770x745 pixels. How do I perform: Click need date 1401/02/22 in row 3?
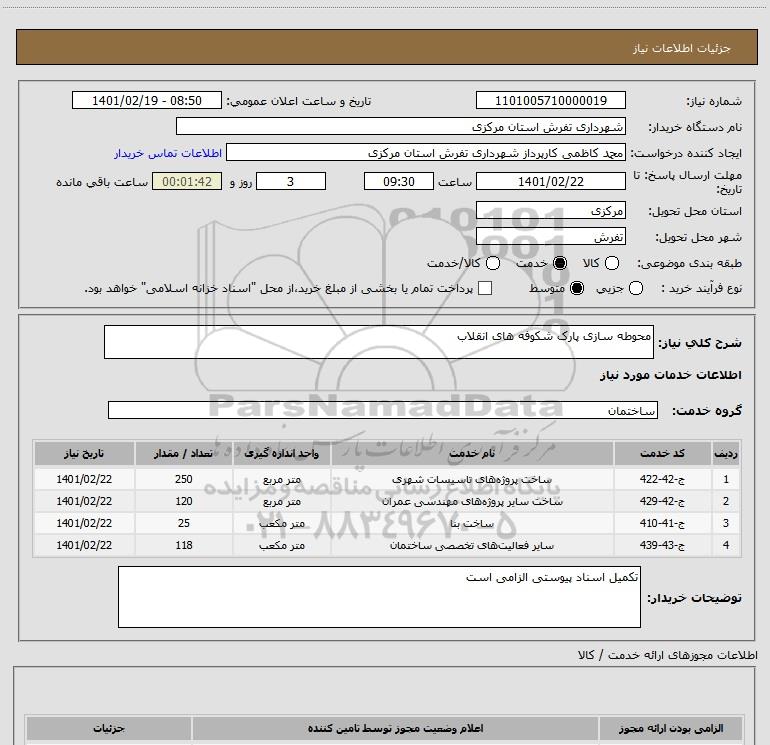point(84,524)
